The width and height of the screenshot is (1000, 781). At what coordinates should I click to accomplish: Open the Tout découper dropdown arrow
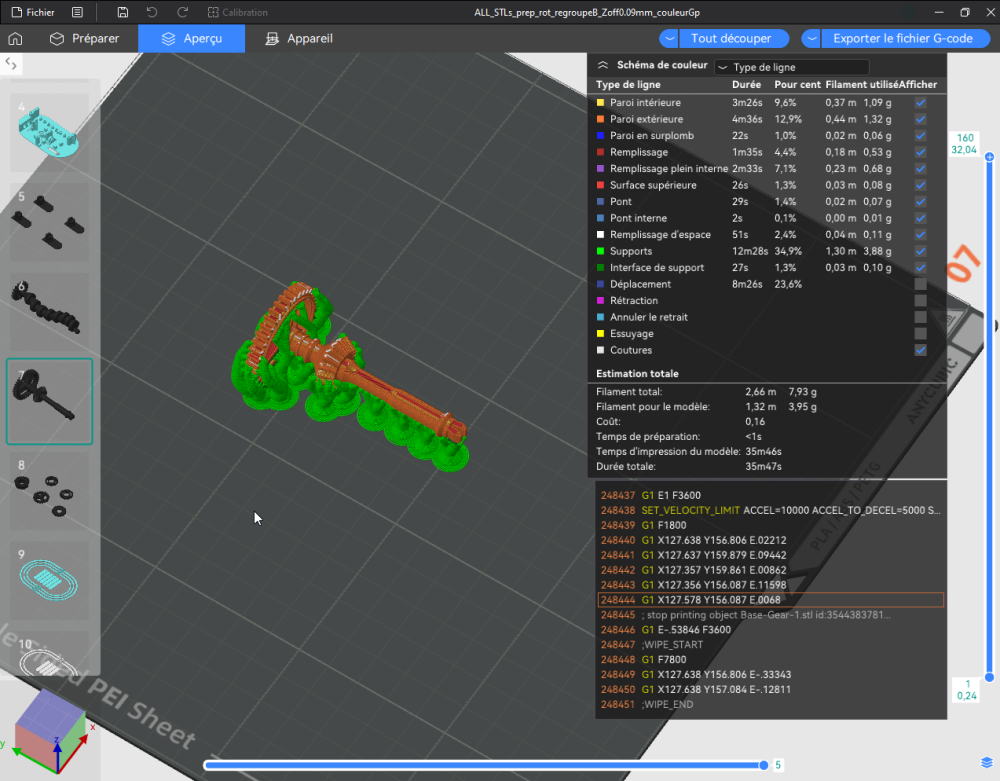(669, 38)
